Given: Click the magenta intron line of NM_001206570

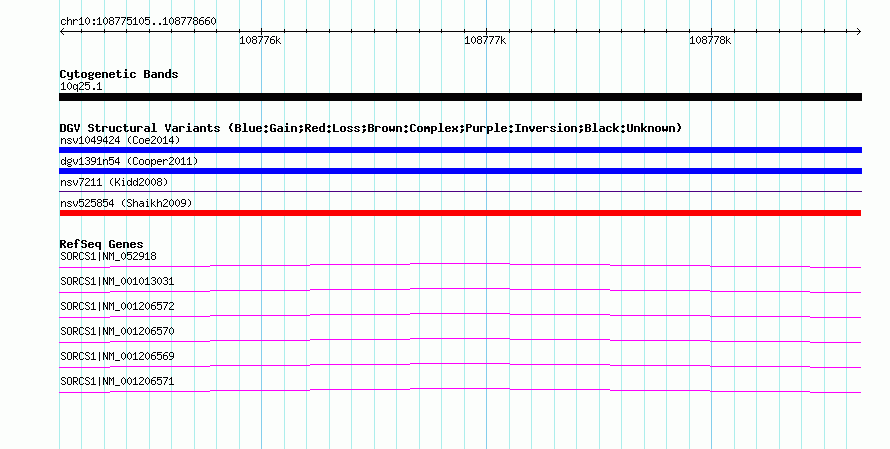Looking at the screenshot, I should pyautogui.click(x=460, y=338).
